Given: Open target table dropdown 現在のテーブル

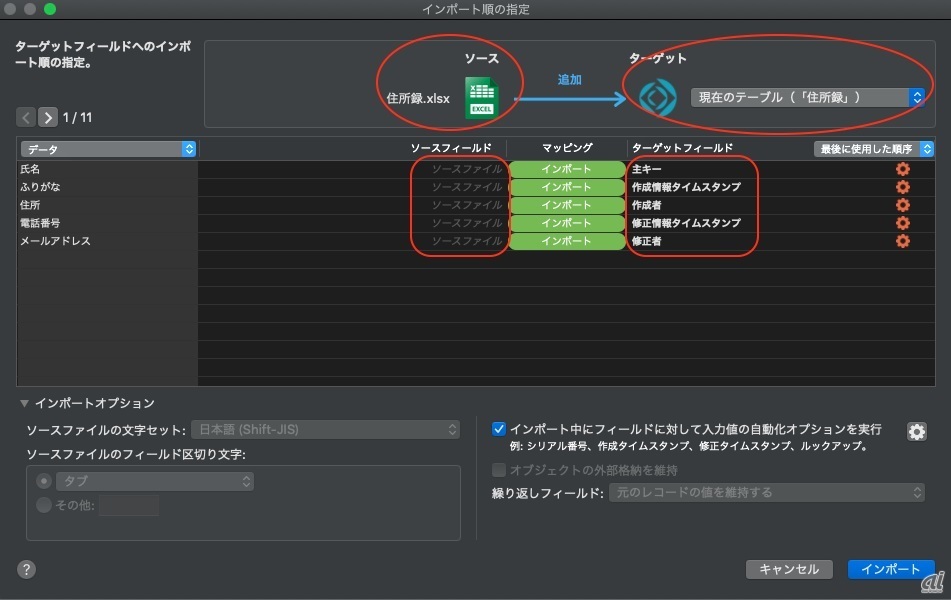Looking at the screenshot, I should [x=807, y=97].
